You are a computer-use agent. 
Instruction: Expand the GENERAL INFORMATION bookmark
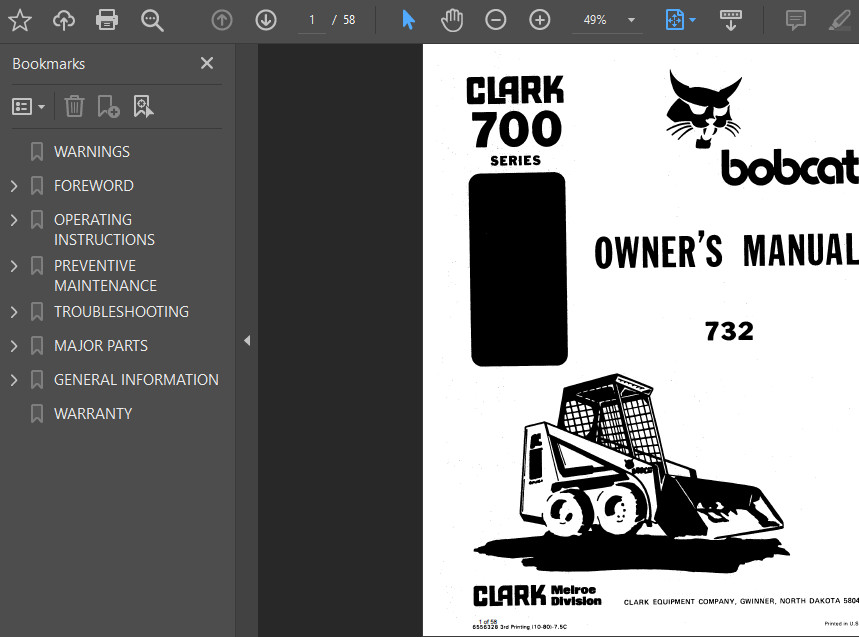click(14, 380)
